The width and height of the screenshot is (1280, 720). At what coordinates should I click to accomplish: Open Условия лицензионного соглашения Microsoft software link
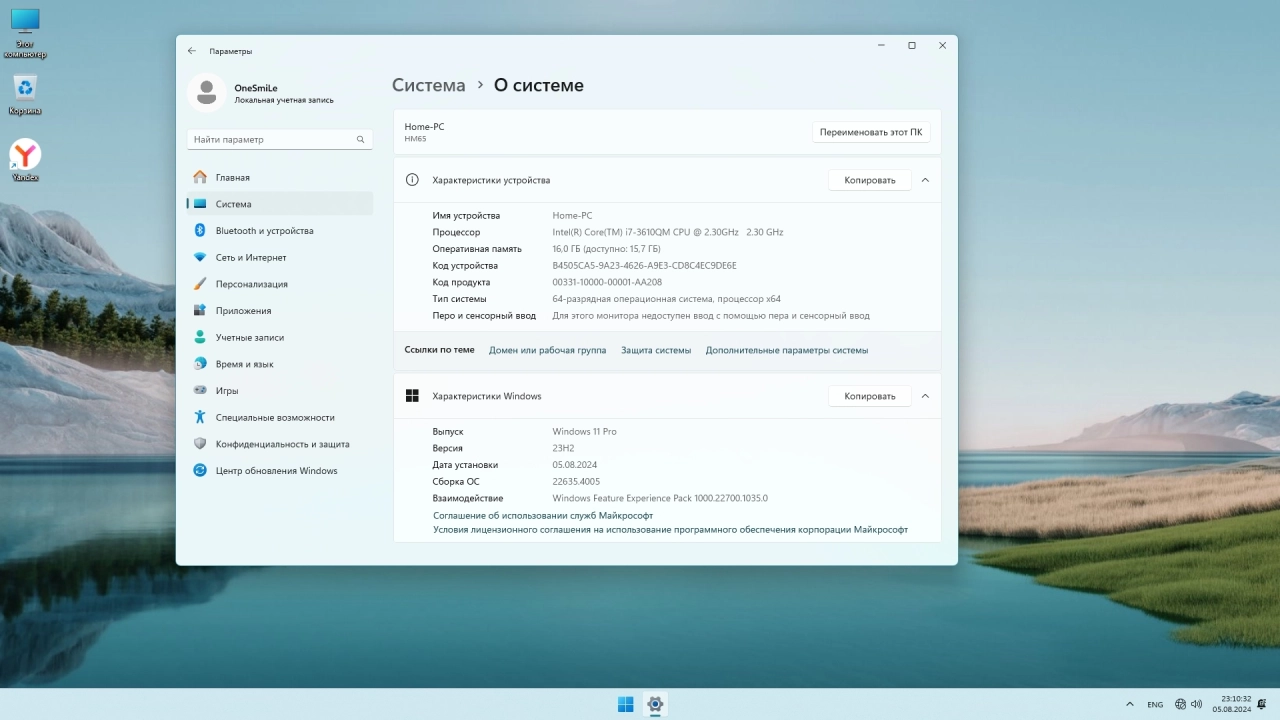[670, 530]
